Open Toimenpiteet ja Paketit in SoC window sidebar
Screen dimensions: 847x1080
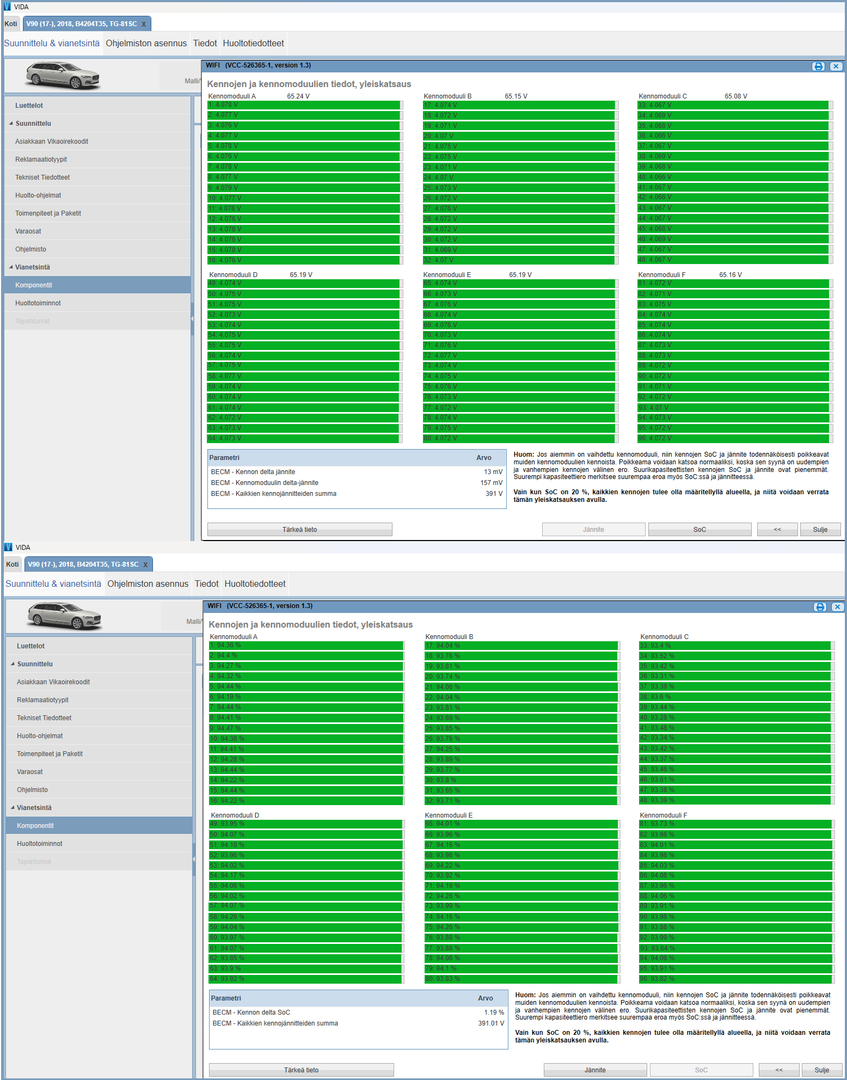tap(98, 754)
